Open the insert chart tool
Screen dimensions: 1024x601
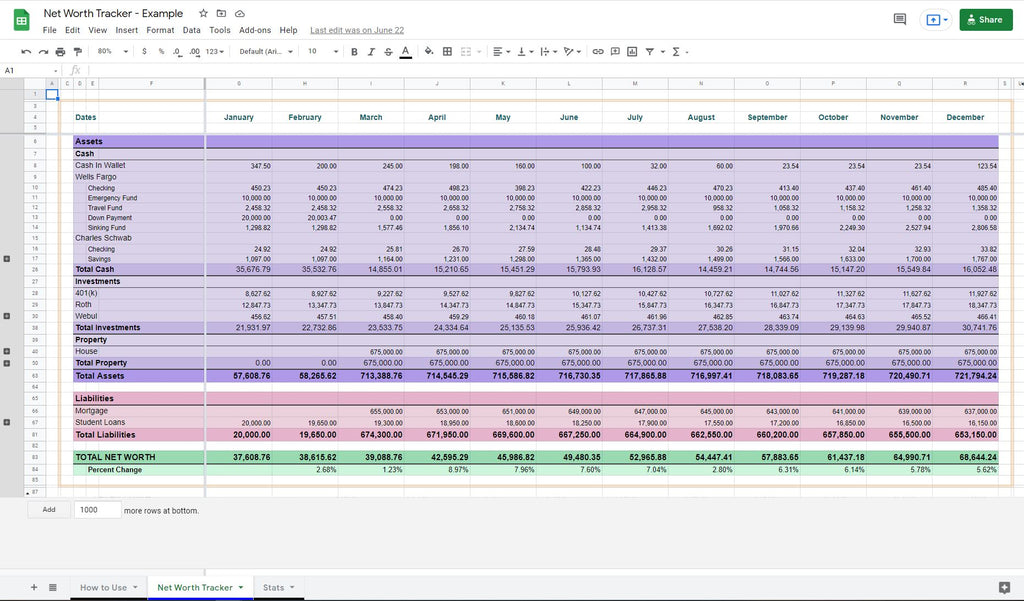[x=631, y=51]
